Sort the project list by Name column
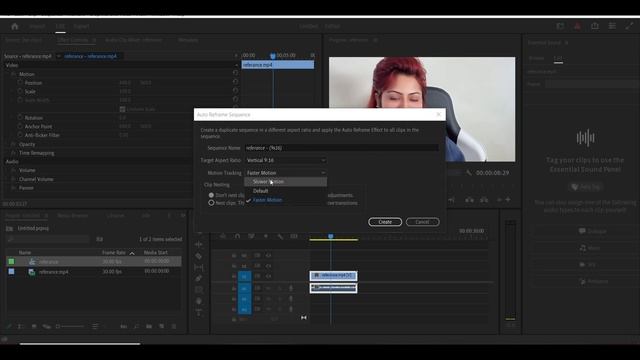Viewport: 640px width, 360px height. click(x=25, y=253)
